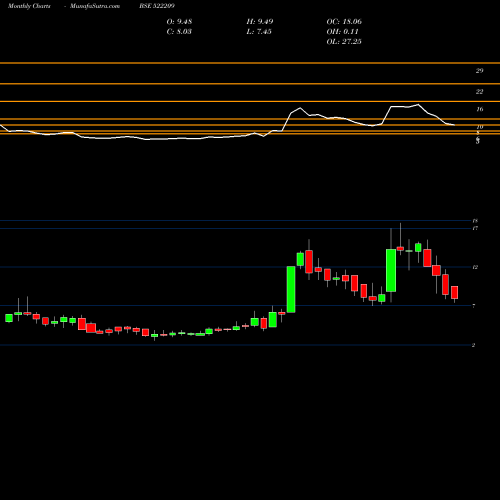The width and height of the screenshot is (500, 500).
Task: Click the 'BSE 522299' symbol label
Action: (157, 6)
